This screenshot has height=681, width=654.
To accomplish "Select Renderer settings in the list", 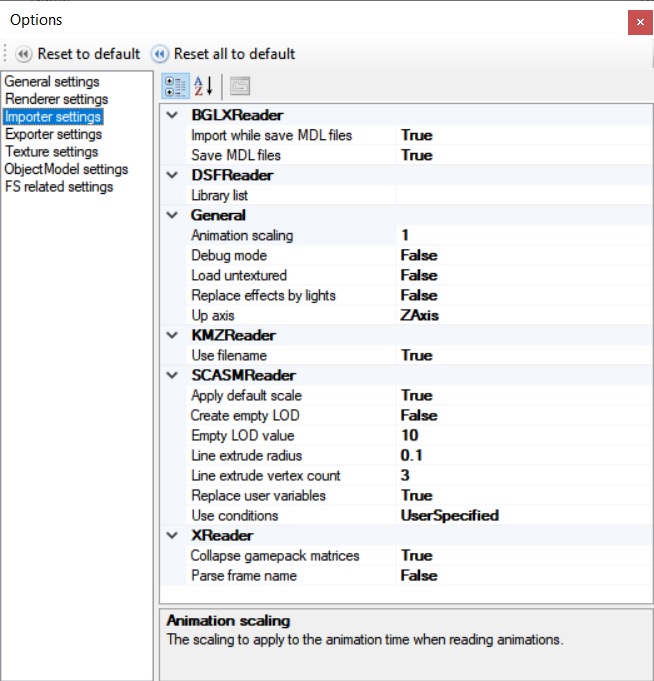I will (x=56, y=99).
